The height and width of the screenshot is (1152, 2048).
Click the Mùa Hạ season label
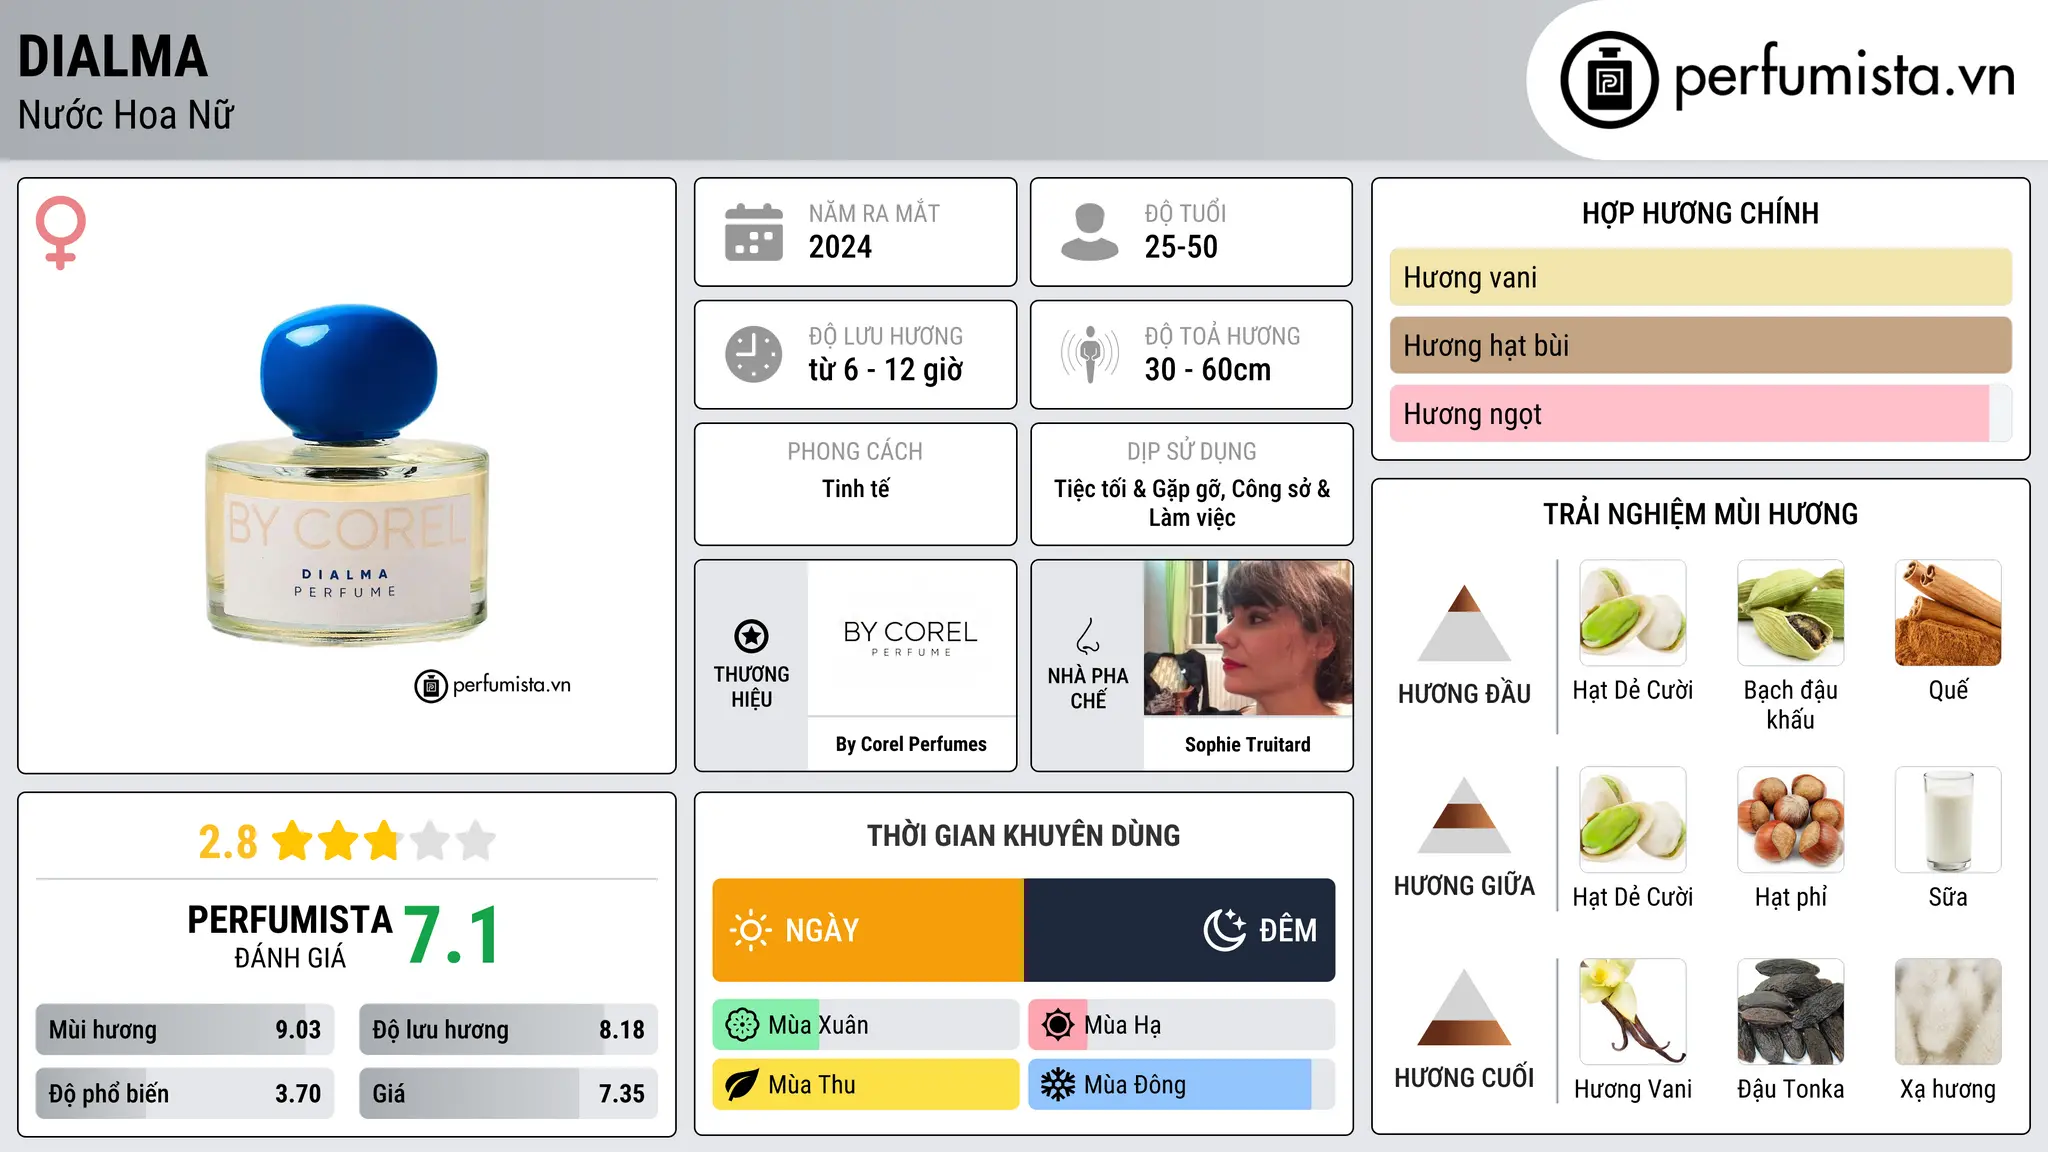coord(1123,1026)
